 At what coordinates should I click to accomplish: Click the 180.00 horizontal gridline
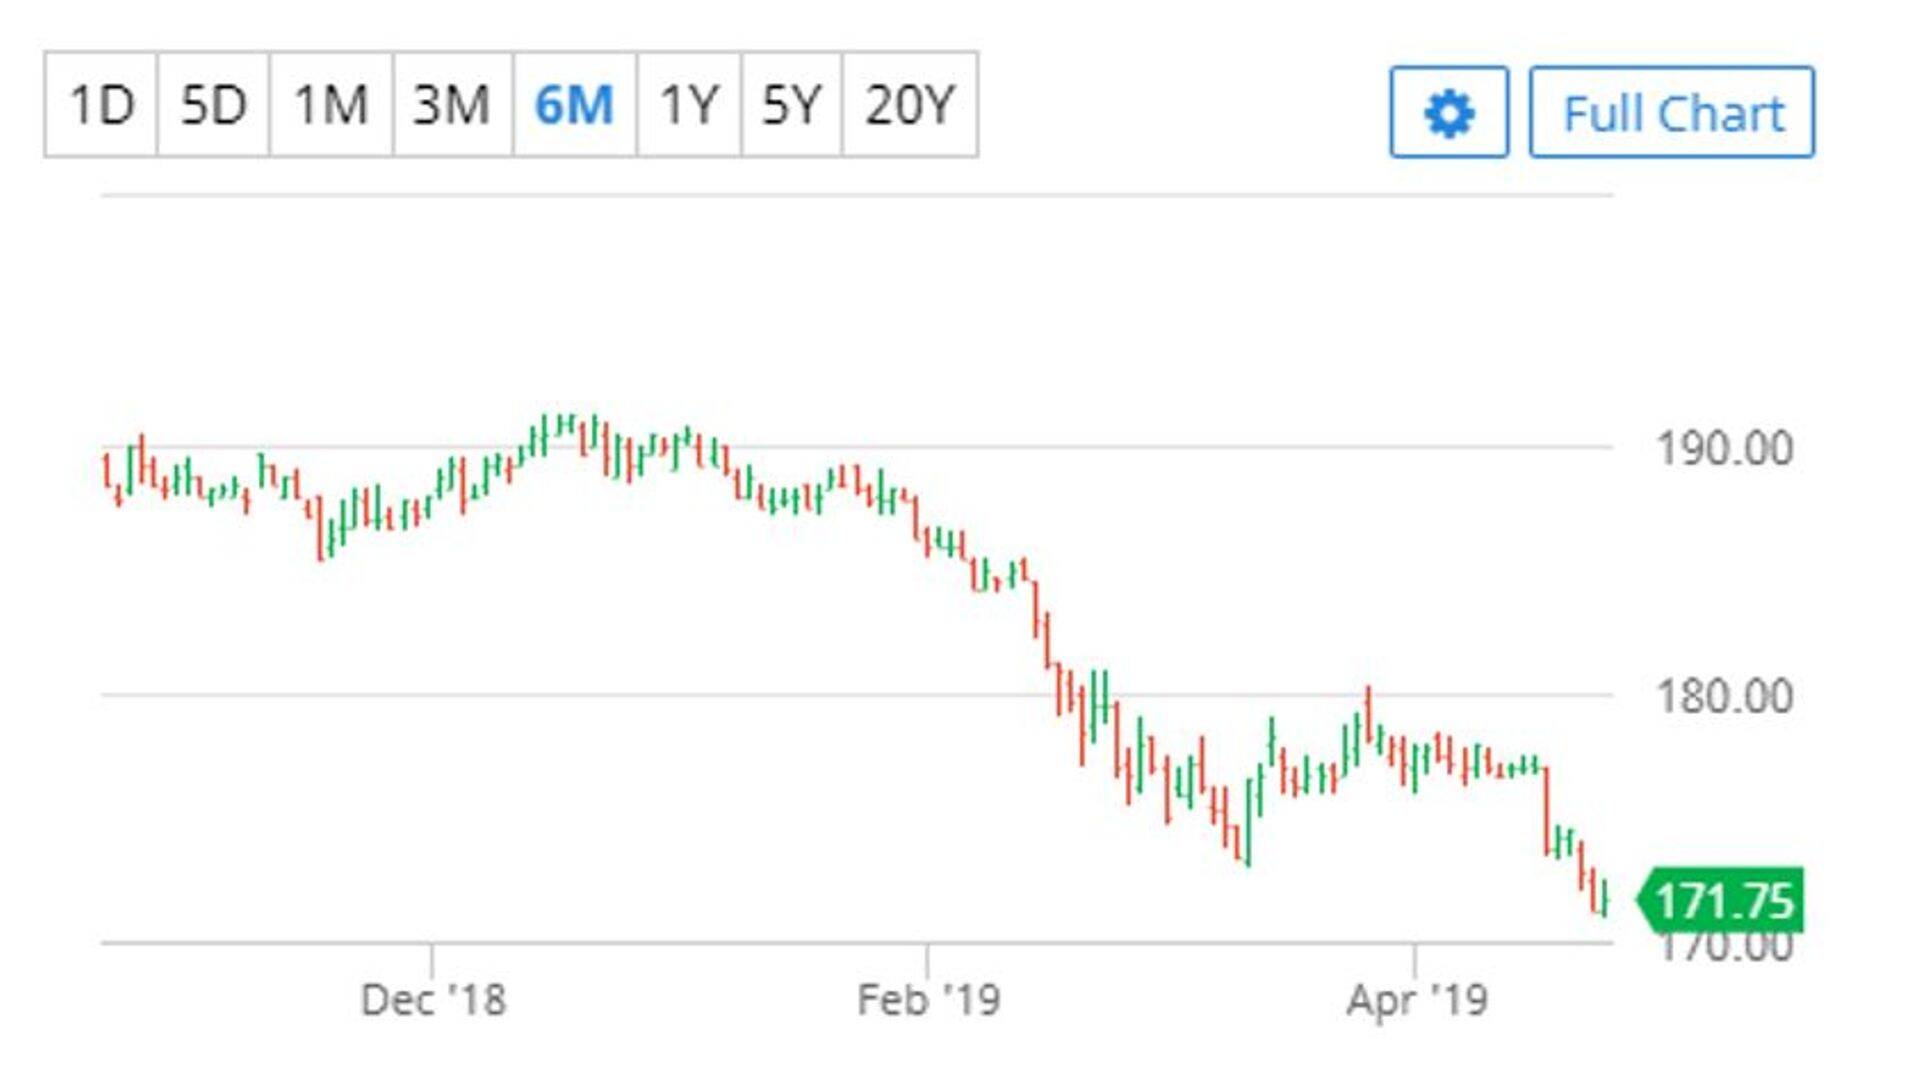click(600, 694)
